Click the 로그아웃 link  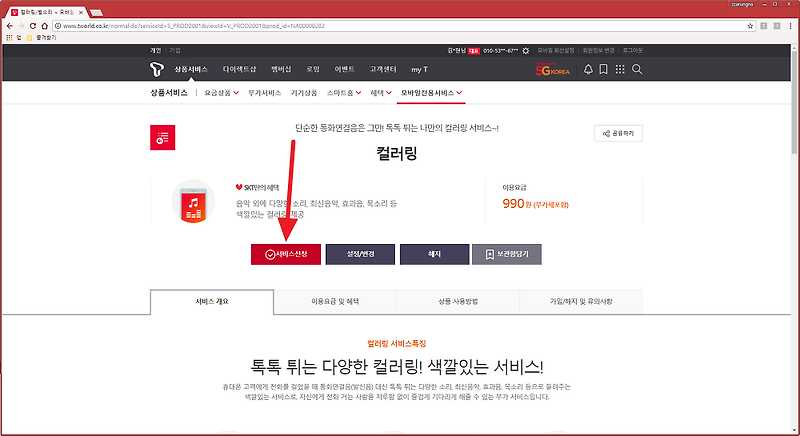633,50
